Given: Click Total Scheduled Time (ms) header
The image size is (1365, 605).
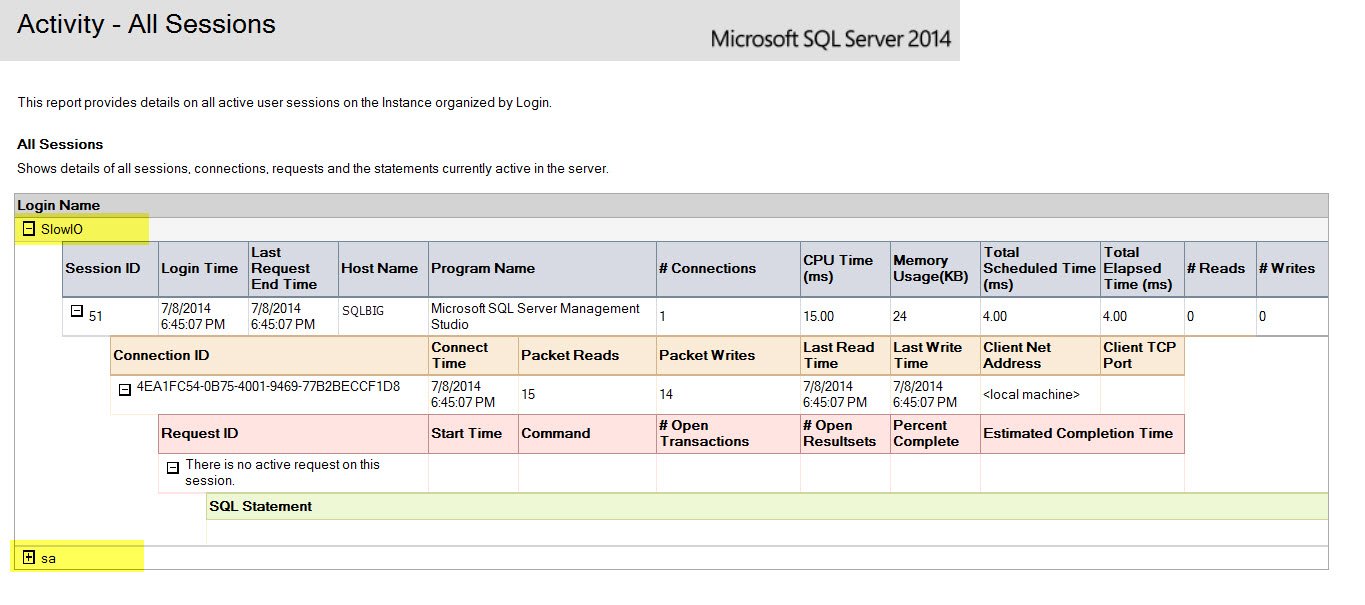Looking at the screenshot, I should [x=1041, y=268].
